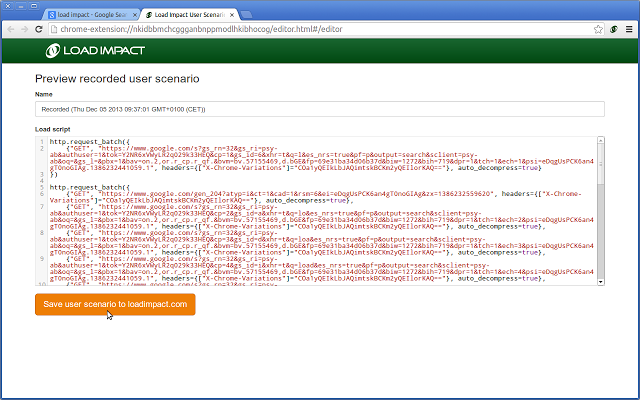Click the Load Impact logo in header
The image size is (640, 400).
pos(95,51)
